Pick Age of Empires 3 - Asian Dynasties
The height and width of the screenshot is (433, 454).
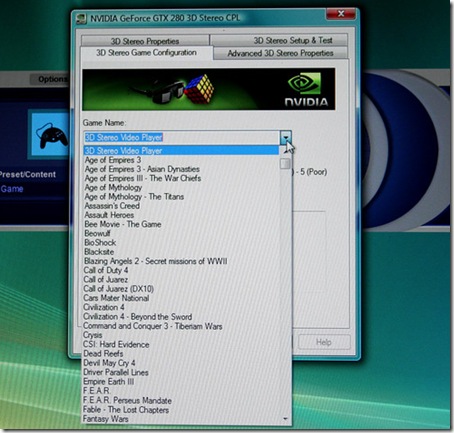click(x=181, y=169)
